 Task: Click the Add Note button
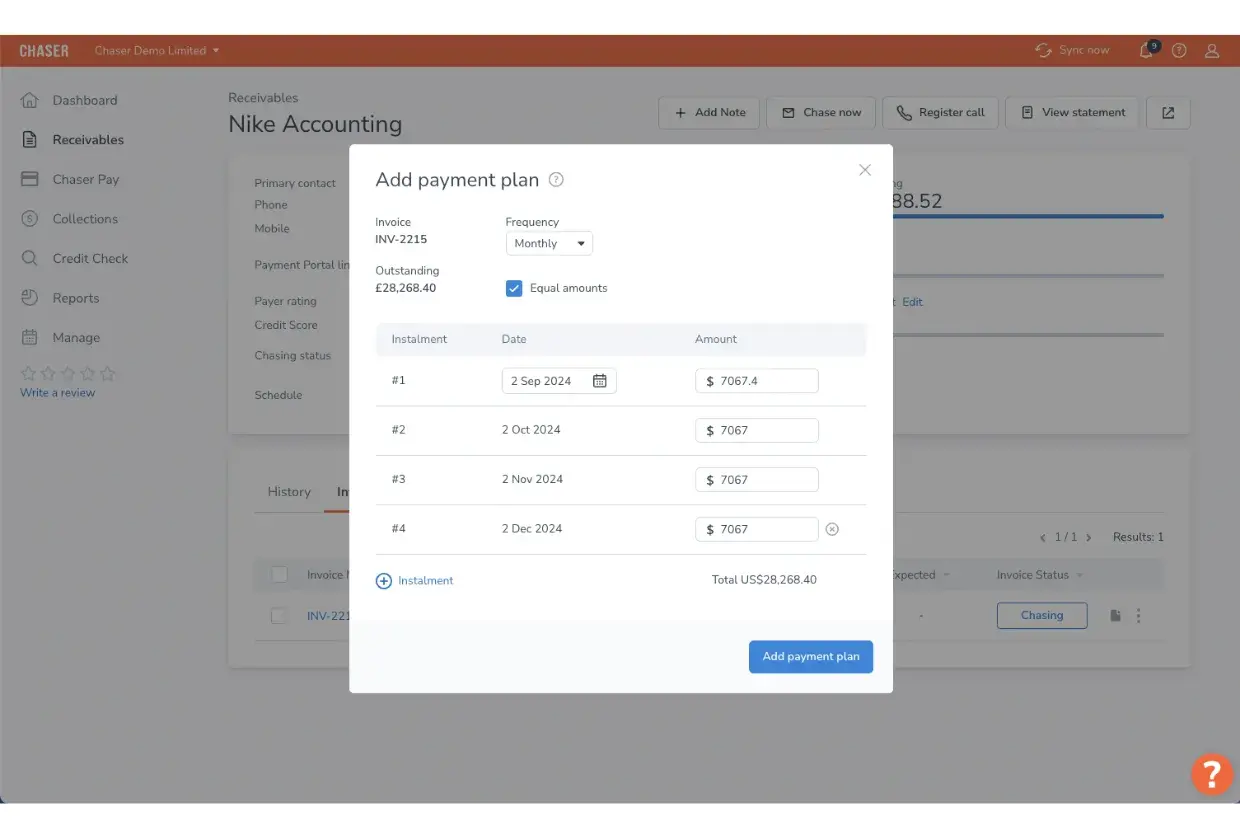[x=709, y=113]
